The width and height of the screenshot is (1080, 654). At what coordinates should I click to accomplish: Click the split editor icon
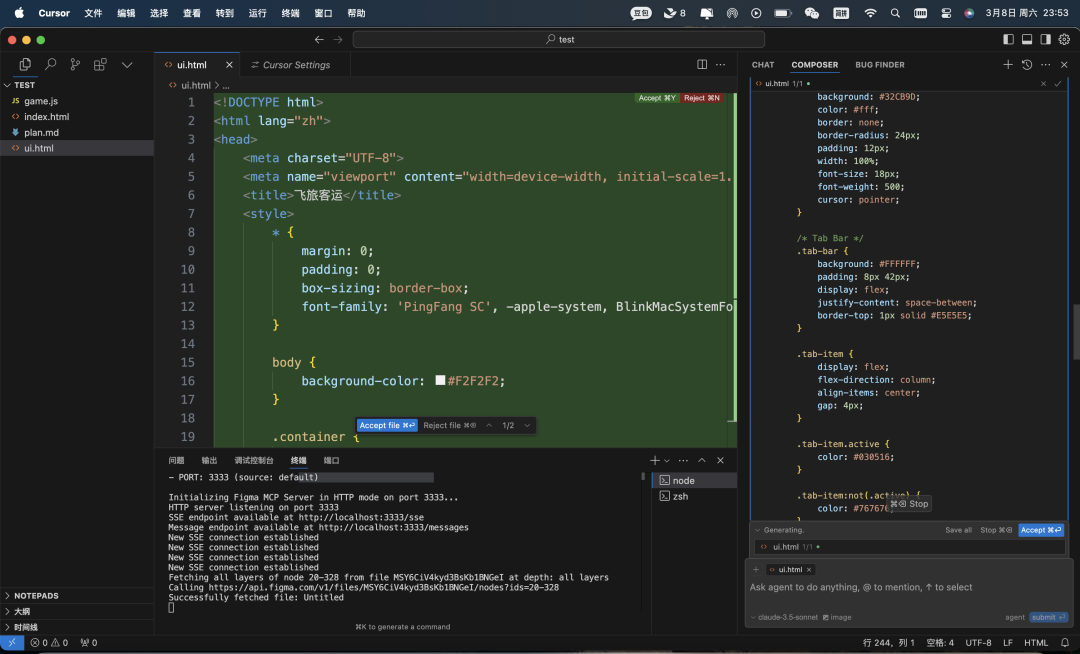coord(702,64)
